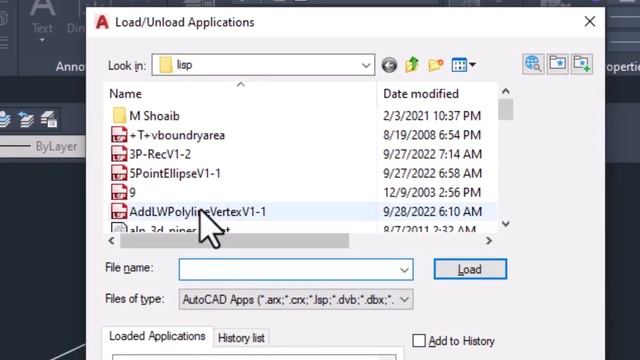The height and width of the screenshot is (360, 640).
Task: Select the AddLWPolylineVertexV1-1 file
Action: click(x=198, y=212)
